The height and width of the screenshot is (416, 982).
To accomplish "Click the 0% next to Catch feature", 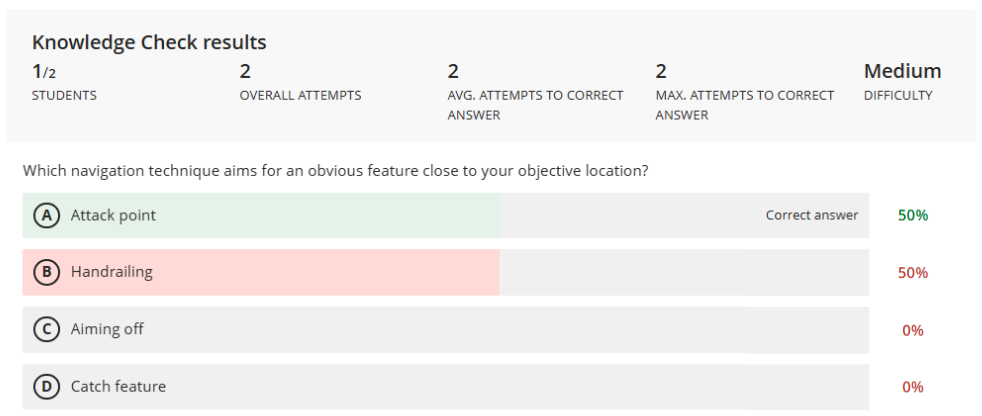I will tap(913, 387).
